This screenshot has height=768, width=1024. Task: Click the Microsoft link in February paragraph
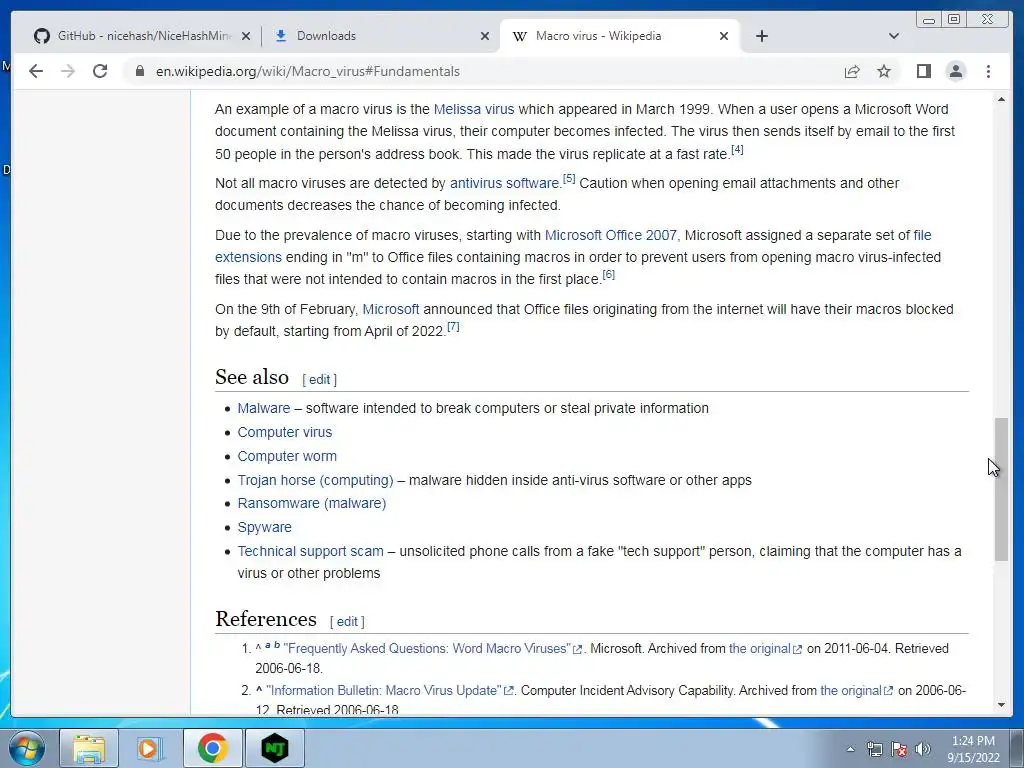391,309
